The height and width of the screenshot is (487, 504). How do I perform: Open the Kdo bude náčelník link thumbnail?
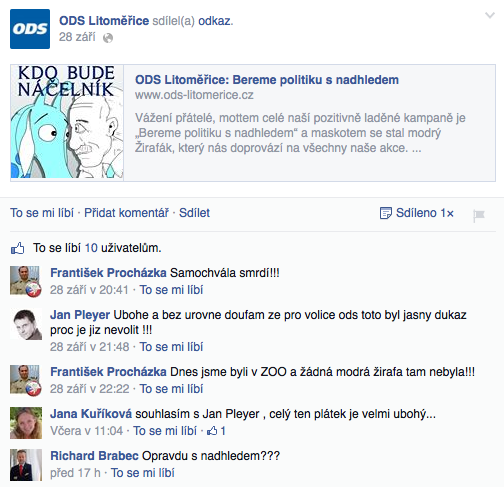point(67,123)
